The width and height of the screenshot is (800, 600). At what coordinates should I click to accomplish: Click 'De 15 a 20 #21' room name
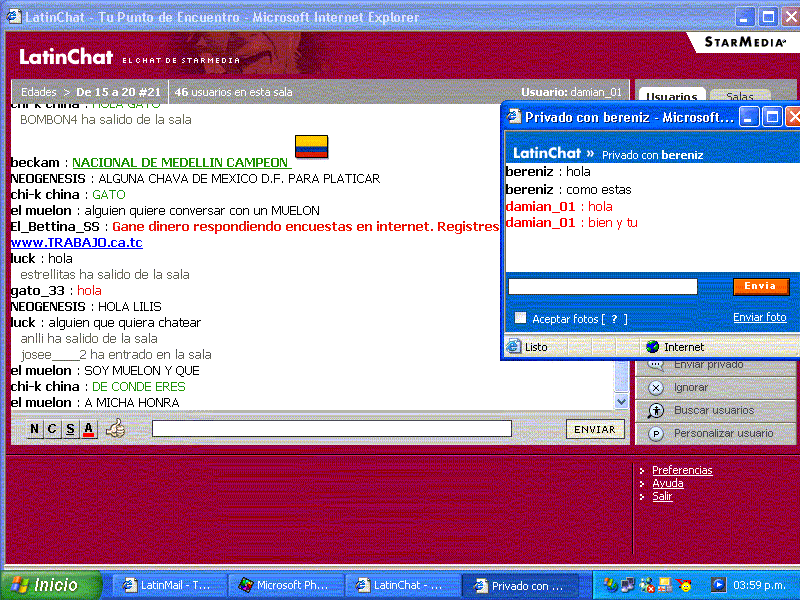[118, 92]
